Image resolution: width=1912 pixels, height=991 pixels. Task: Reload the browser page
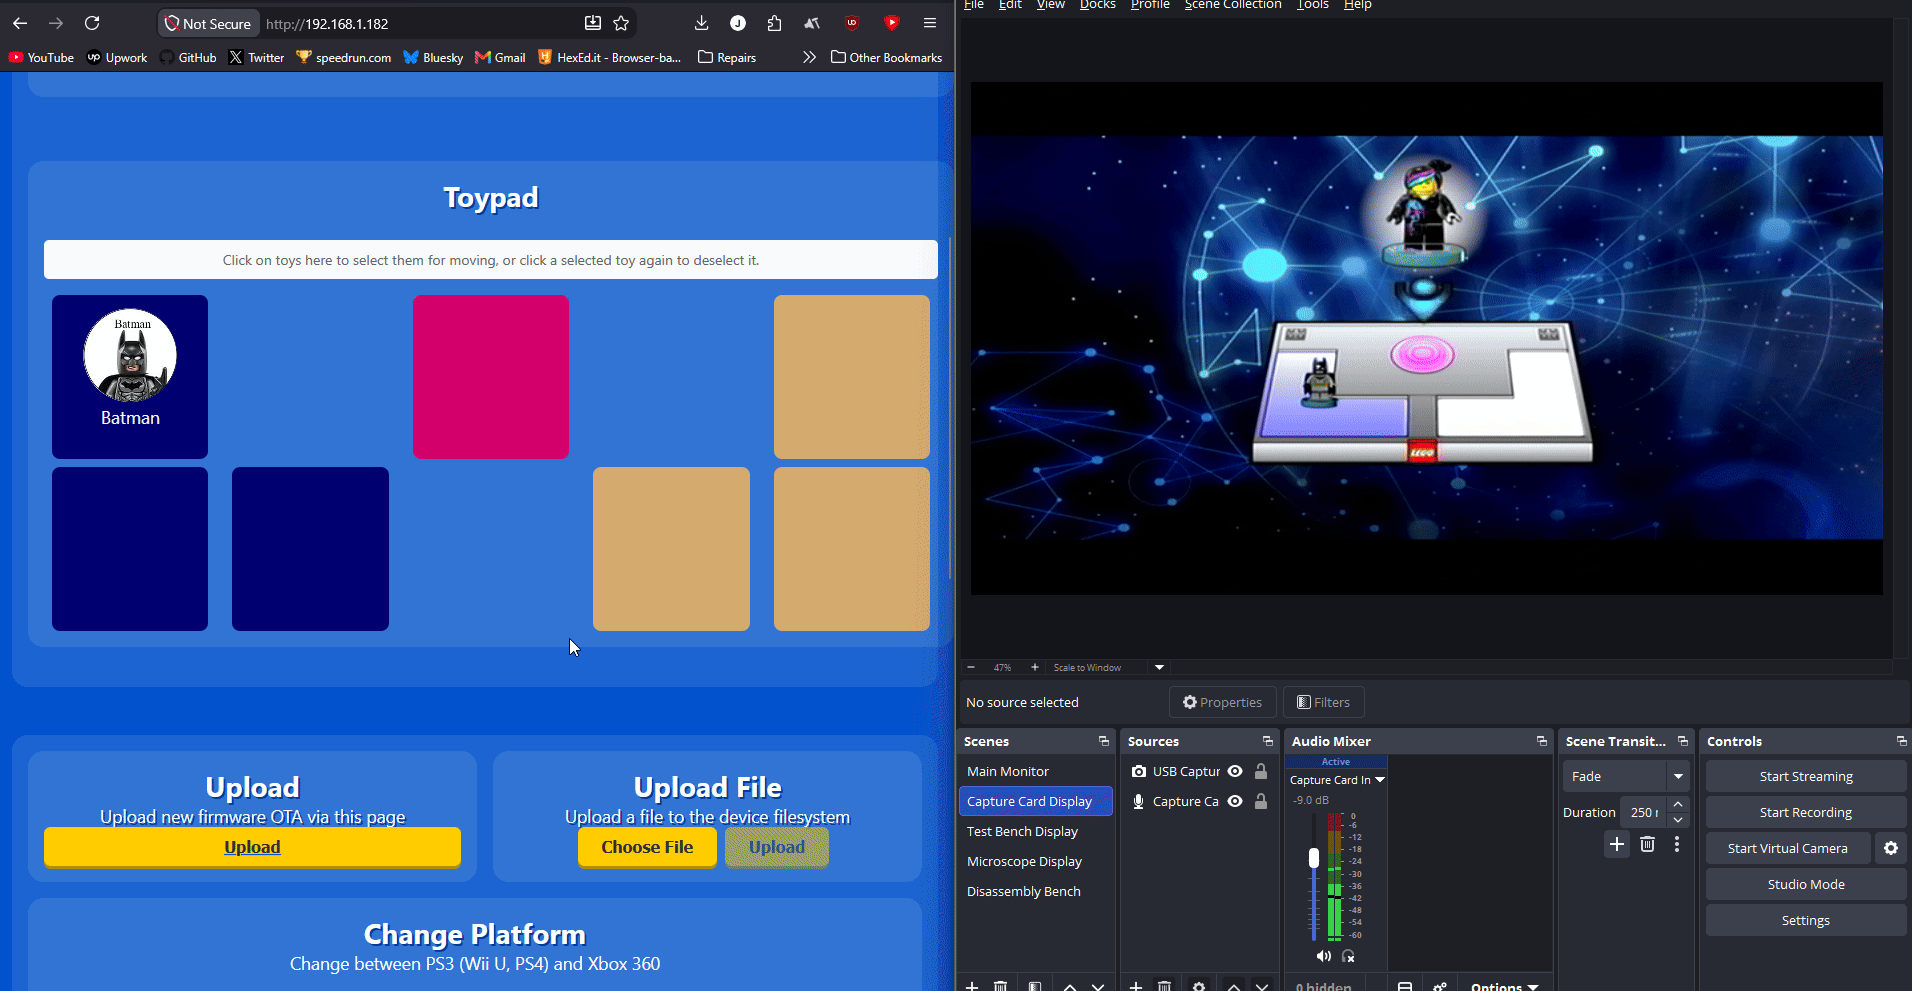92,23
